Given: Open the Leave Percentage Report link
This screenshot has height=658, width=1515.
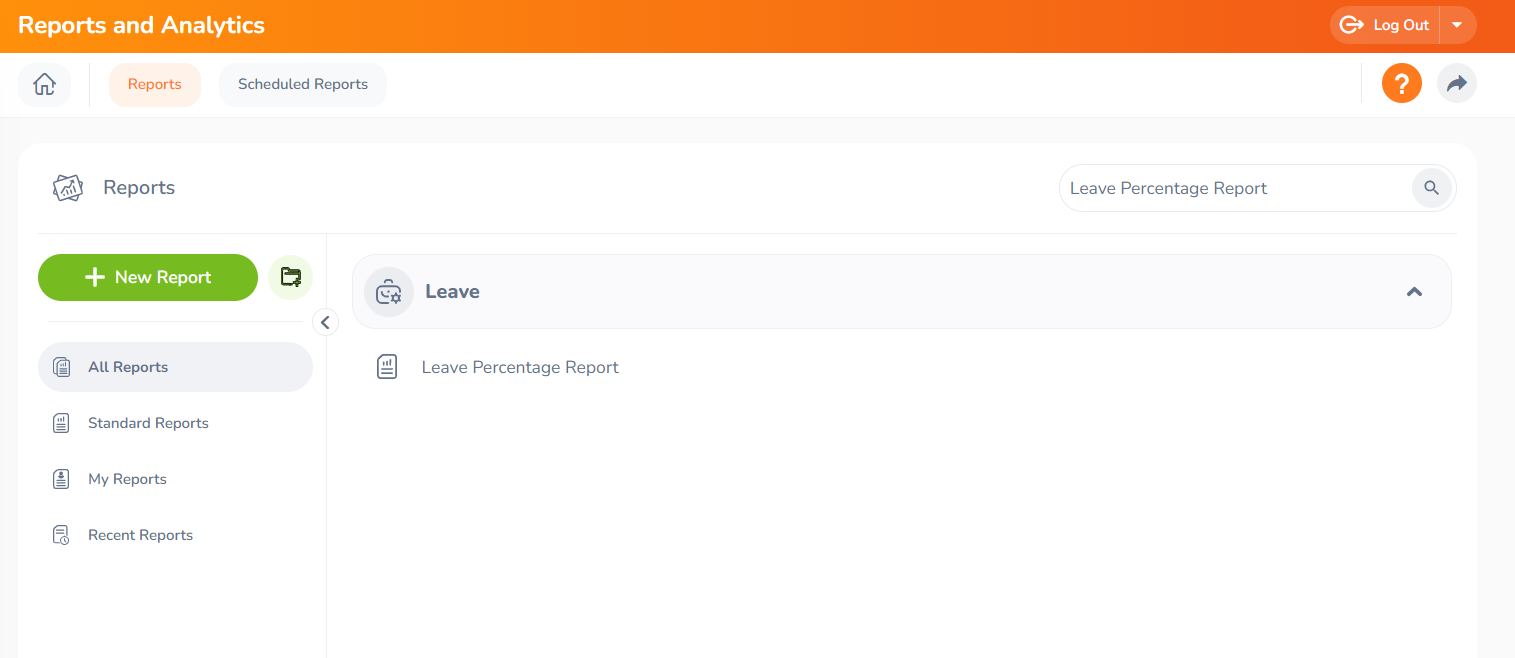Looking at the screenshot, I should pyautogui.click(x=520, y=367).
